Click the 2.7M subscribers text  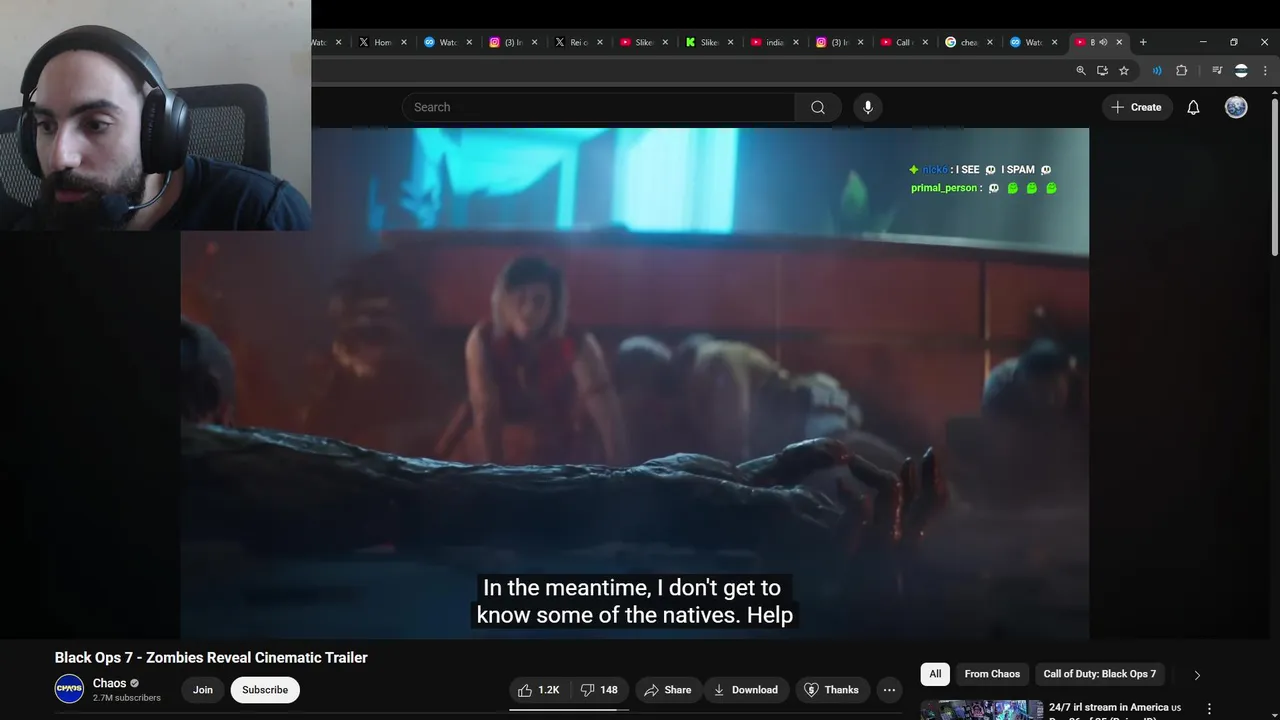(x=127, y=698)
